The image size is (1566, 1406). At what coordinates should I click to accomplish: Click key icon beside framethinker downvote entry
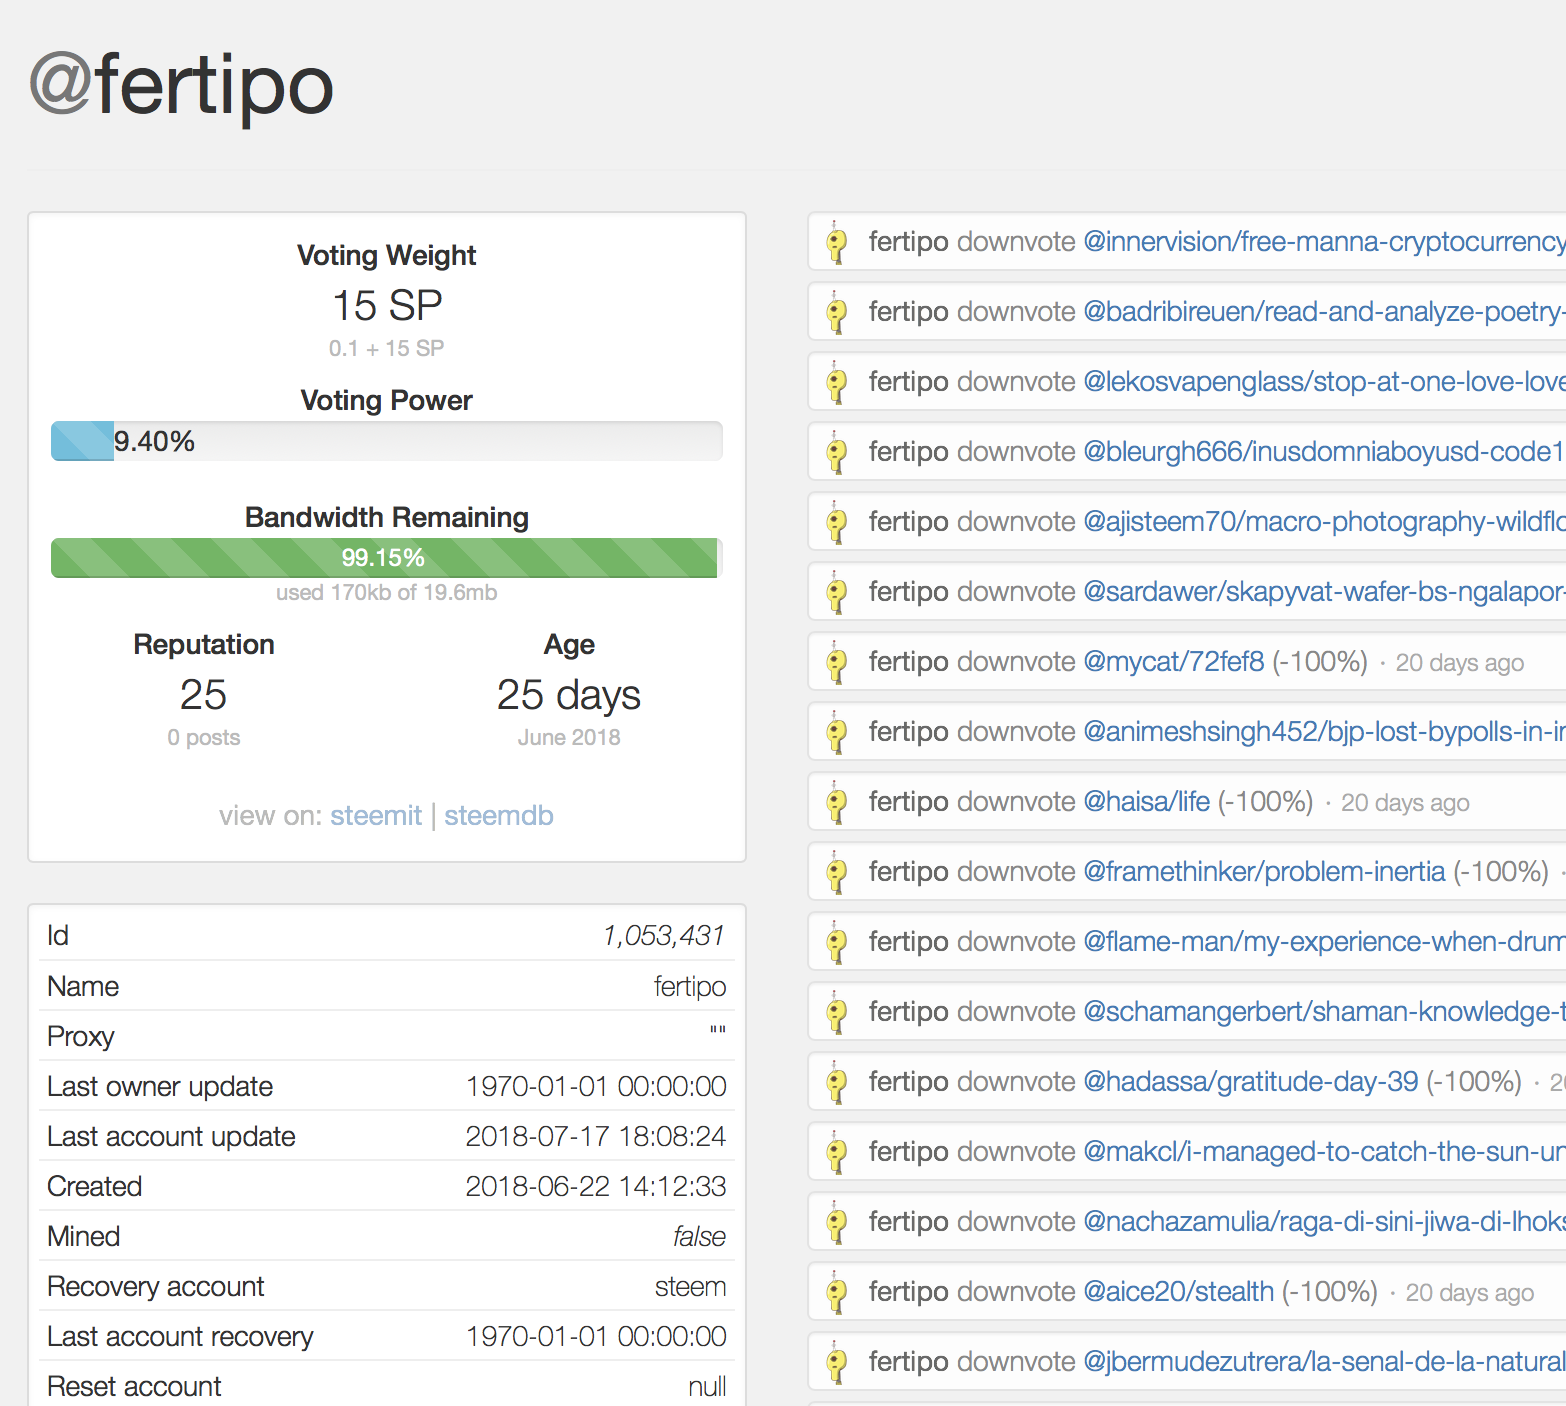837,873
